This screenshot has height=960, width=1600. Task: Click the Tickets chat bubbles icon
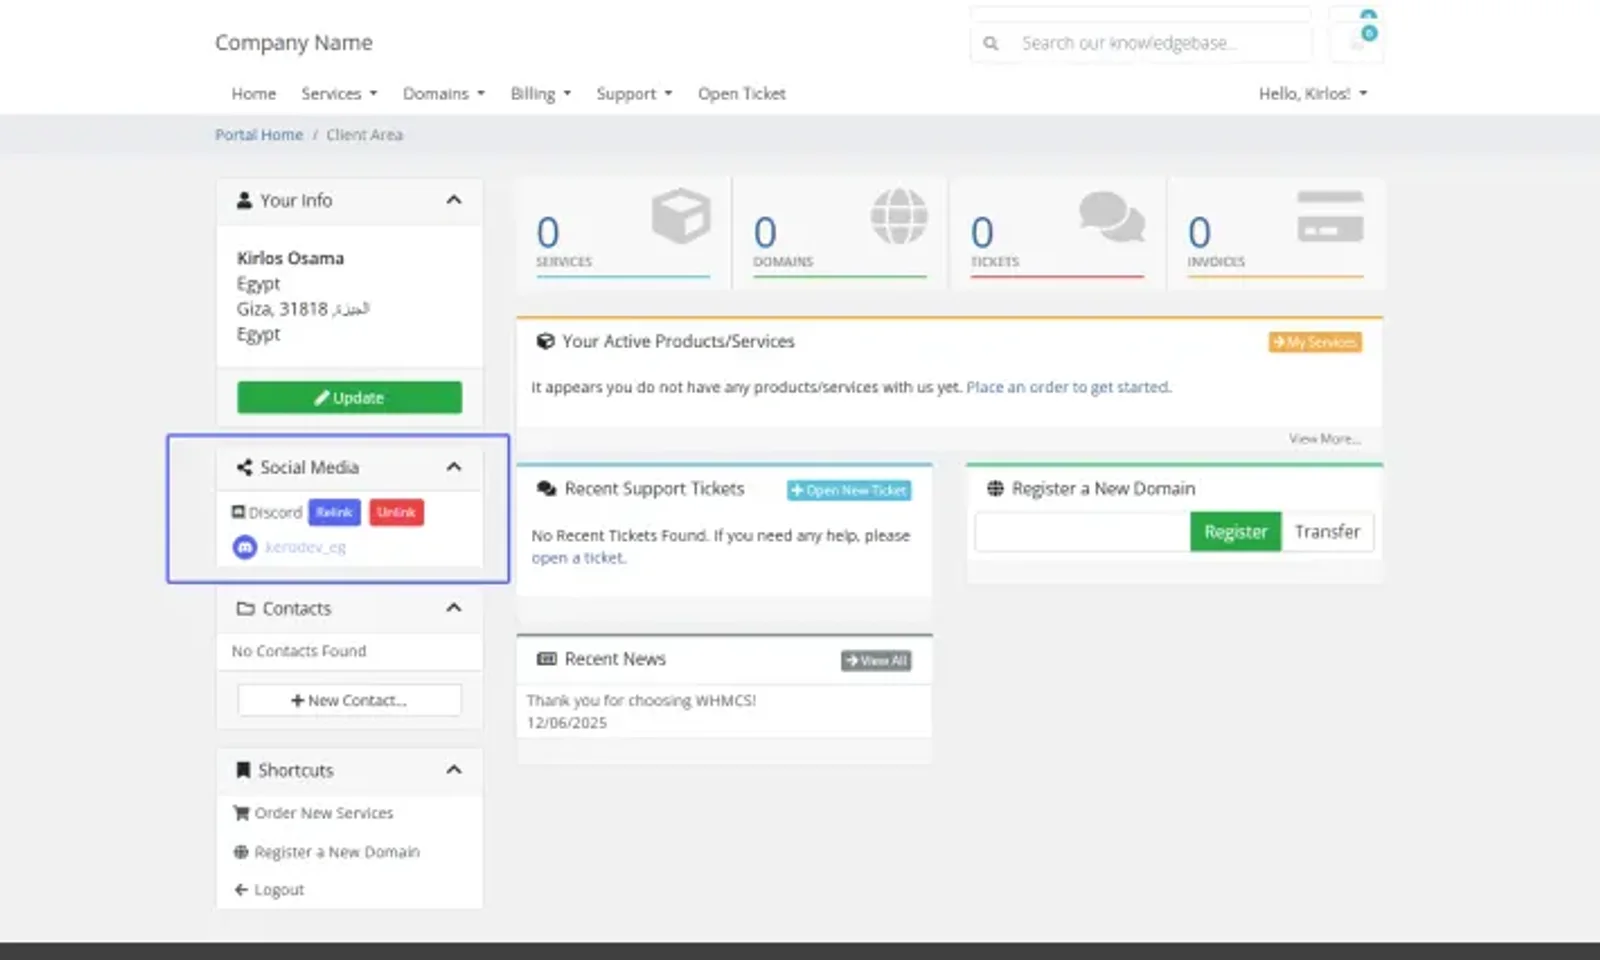click(1112, 216)
